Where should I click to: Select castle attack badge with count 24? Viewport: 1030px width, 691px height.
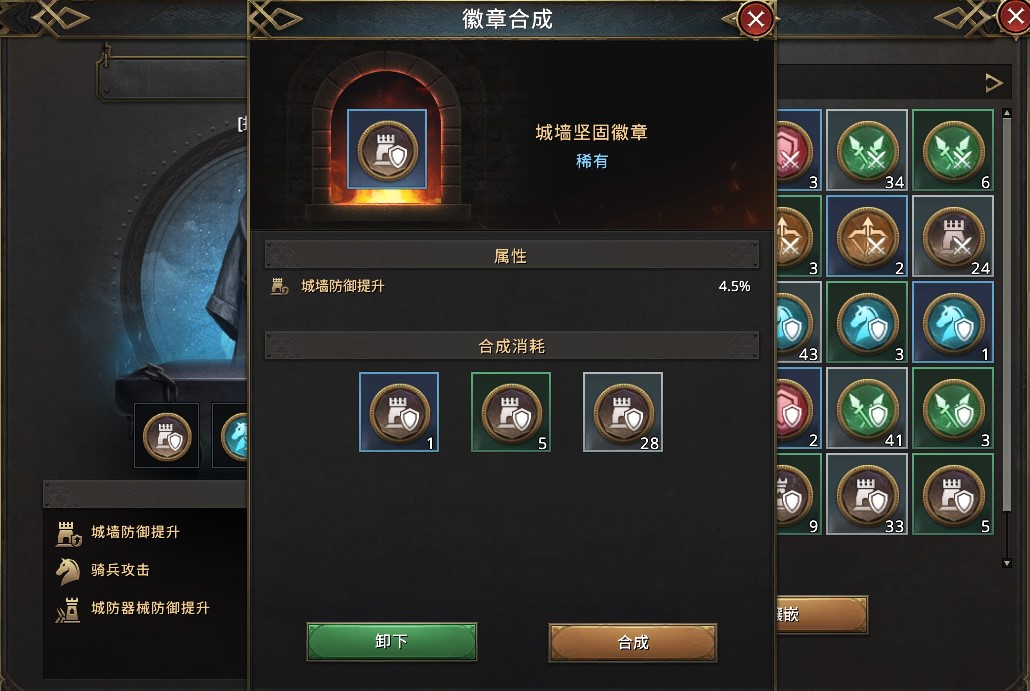pyautogui.click(x=953, y=236)
